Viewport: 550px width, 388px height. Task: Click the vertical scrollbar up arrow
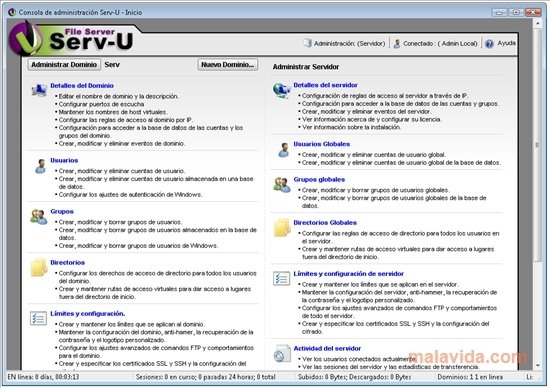(538, 24)
